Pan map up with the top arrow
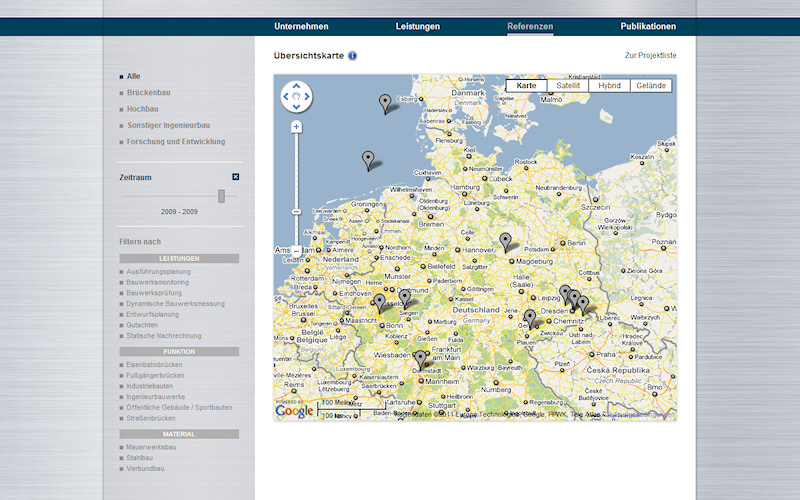Viewport: 800px width, 500px height. click(296, 86)
